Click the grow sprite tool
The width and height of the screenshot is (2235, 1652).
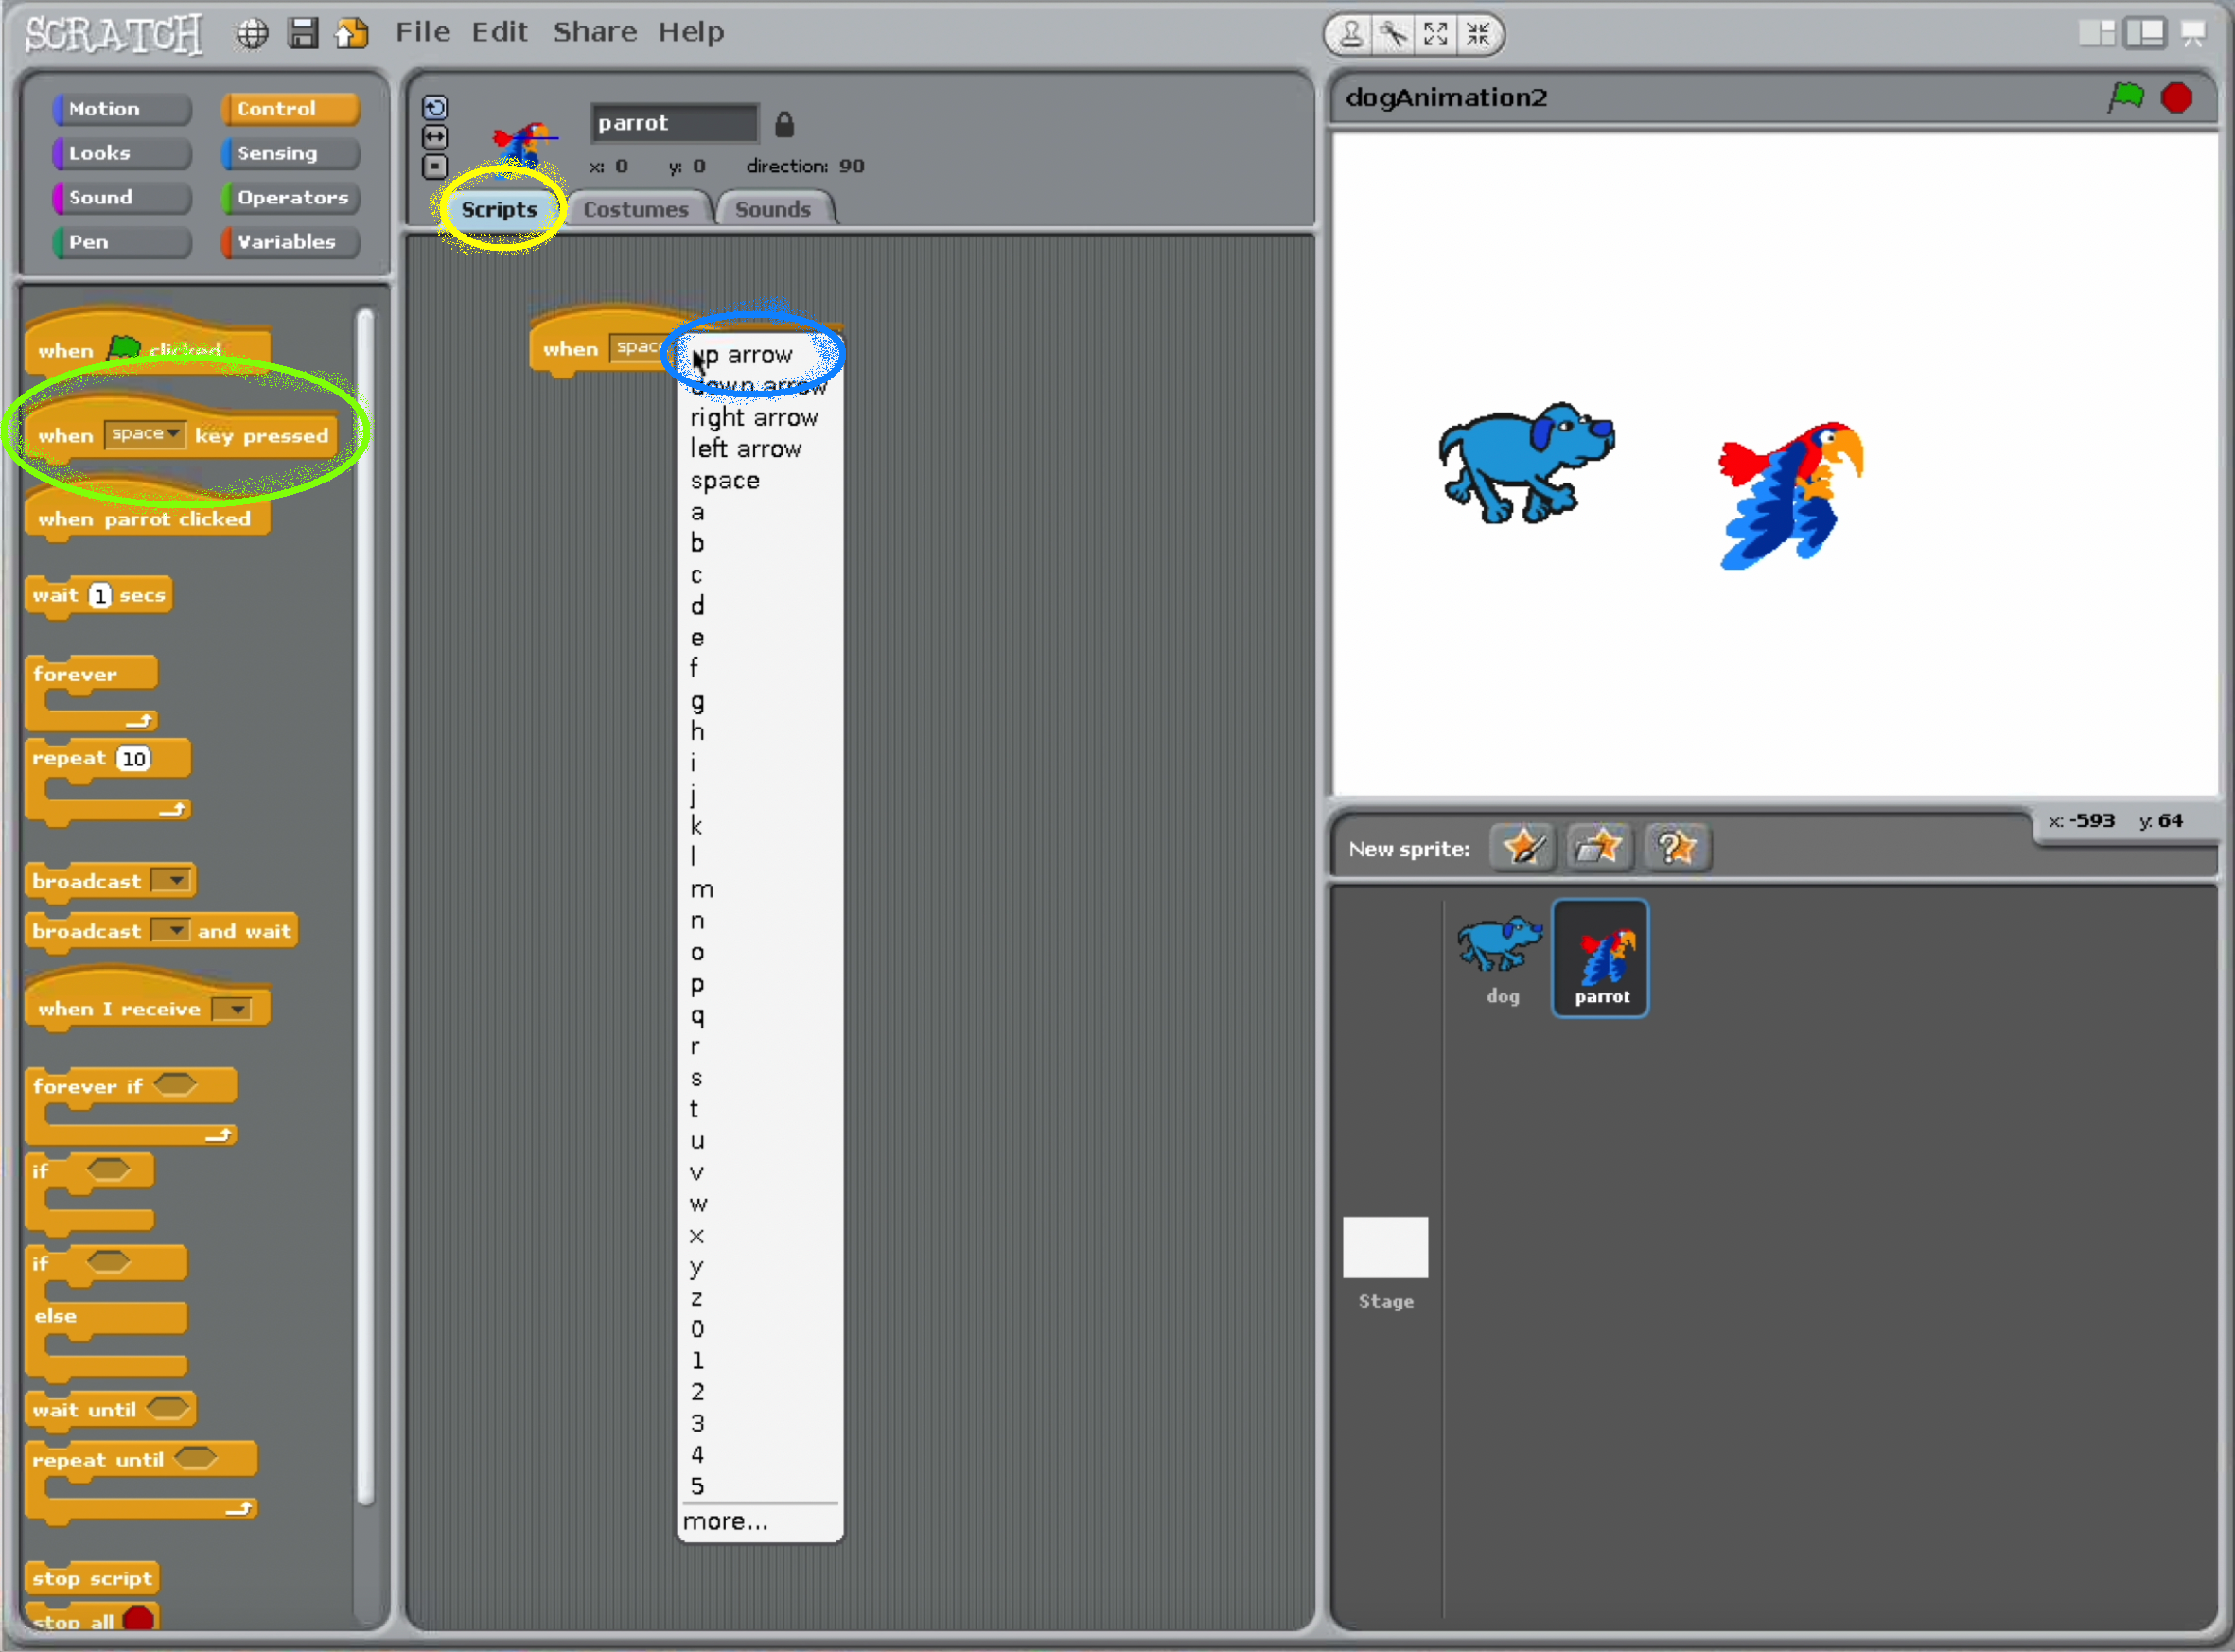pyautogui.click(x=1436, y=35)
